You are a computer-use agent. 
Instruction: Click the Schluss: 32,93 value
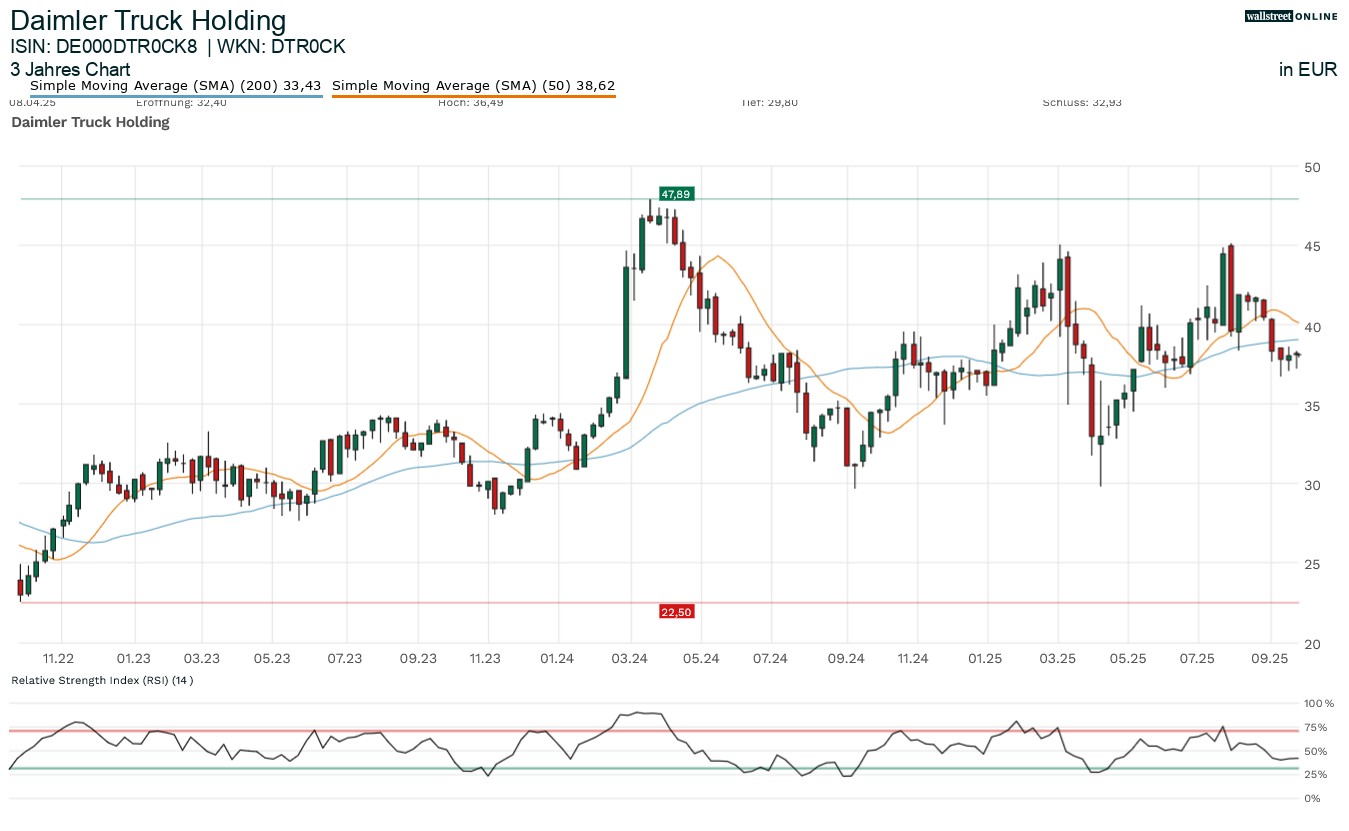click(x=1080, y=102)
